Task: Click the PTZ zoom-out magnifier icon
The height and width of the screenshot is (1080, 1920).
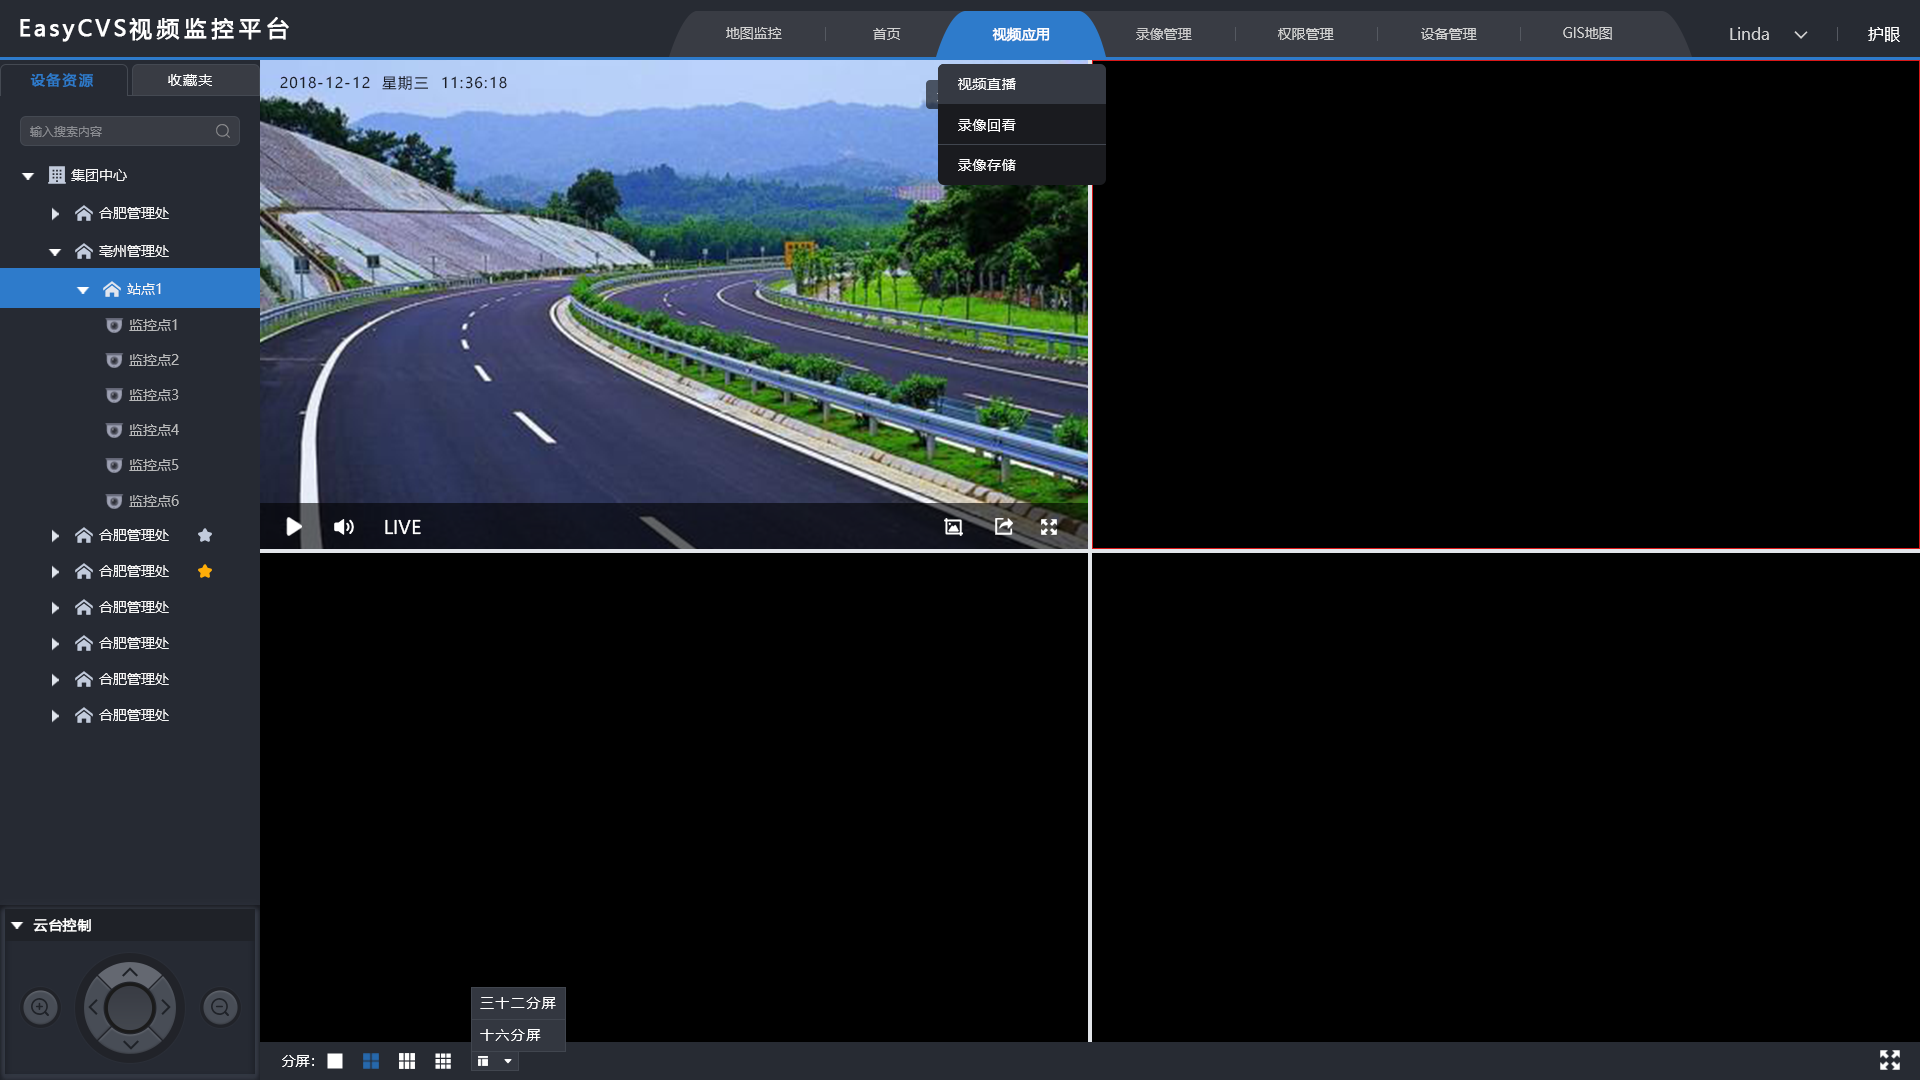Action: 220,1007
